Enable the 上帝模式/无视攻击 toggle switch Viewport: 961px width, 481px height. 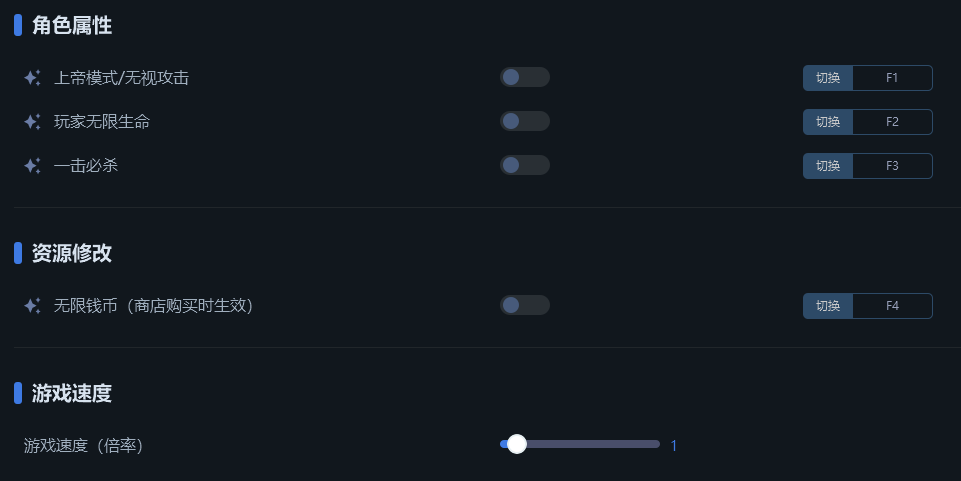(525, 77)
